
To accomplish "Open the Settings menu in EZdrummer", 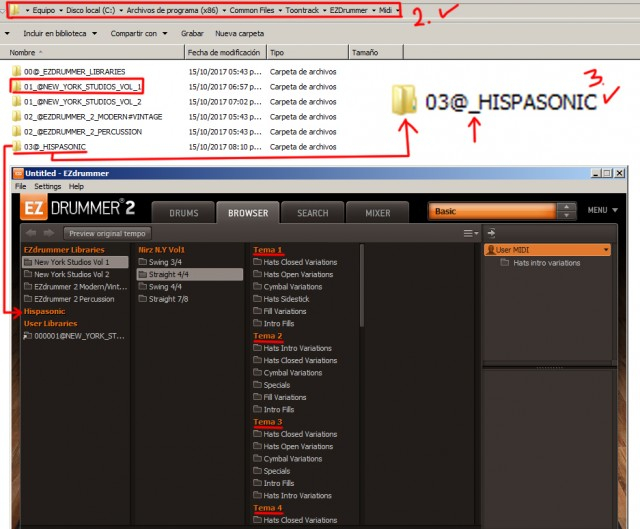I will (47, 186).
